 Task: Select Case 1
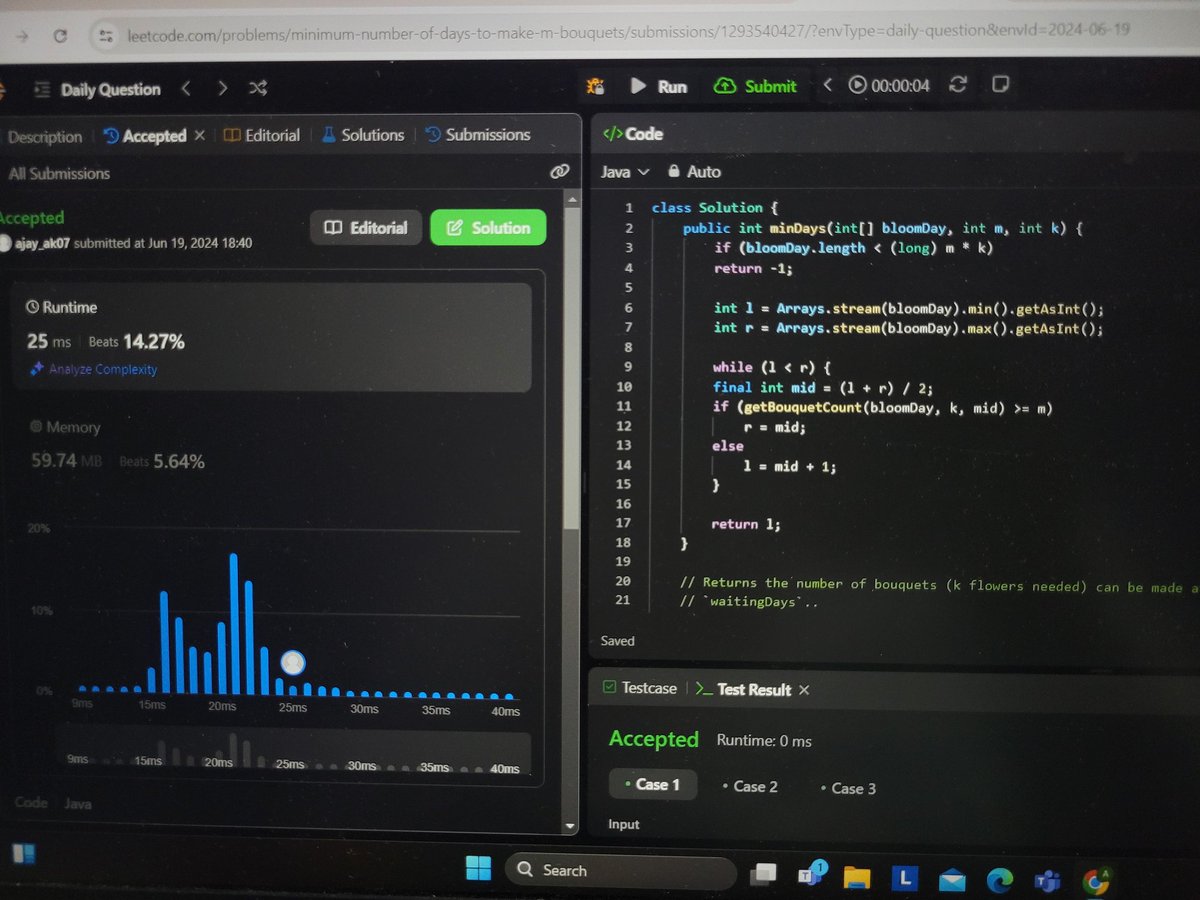pos(653,785)
